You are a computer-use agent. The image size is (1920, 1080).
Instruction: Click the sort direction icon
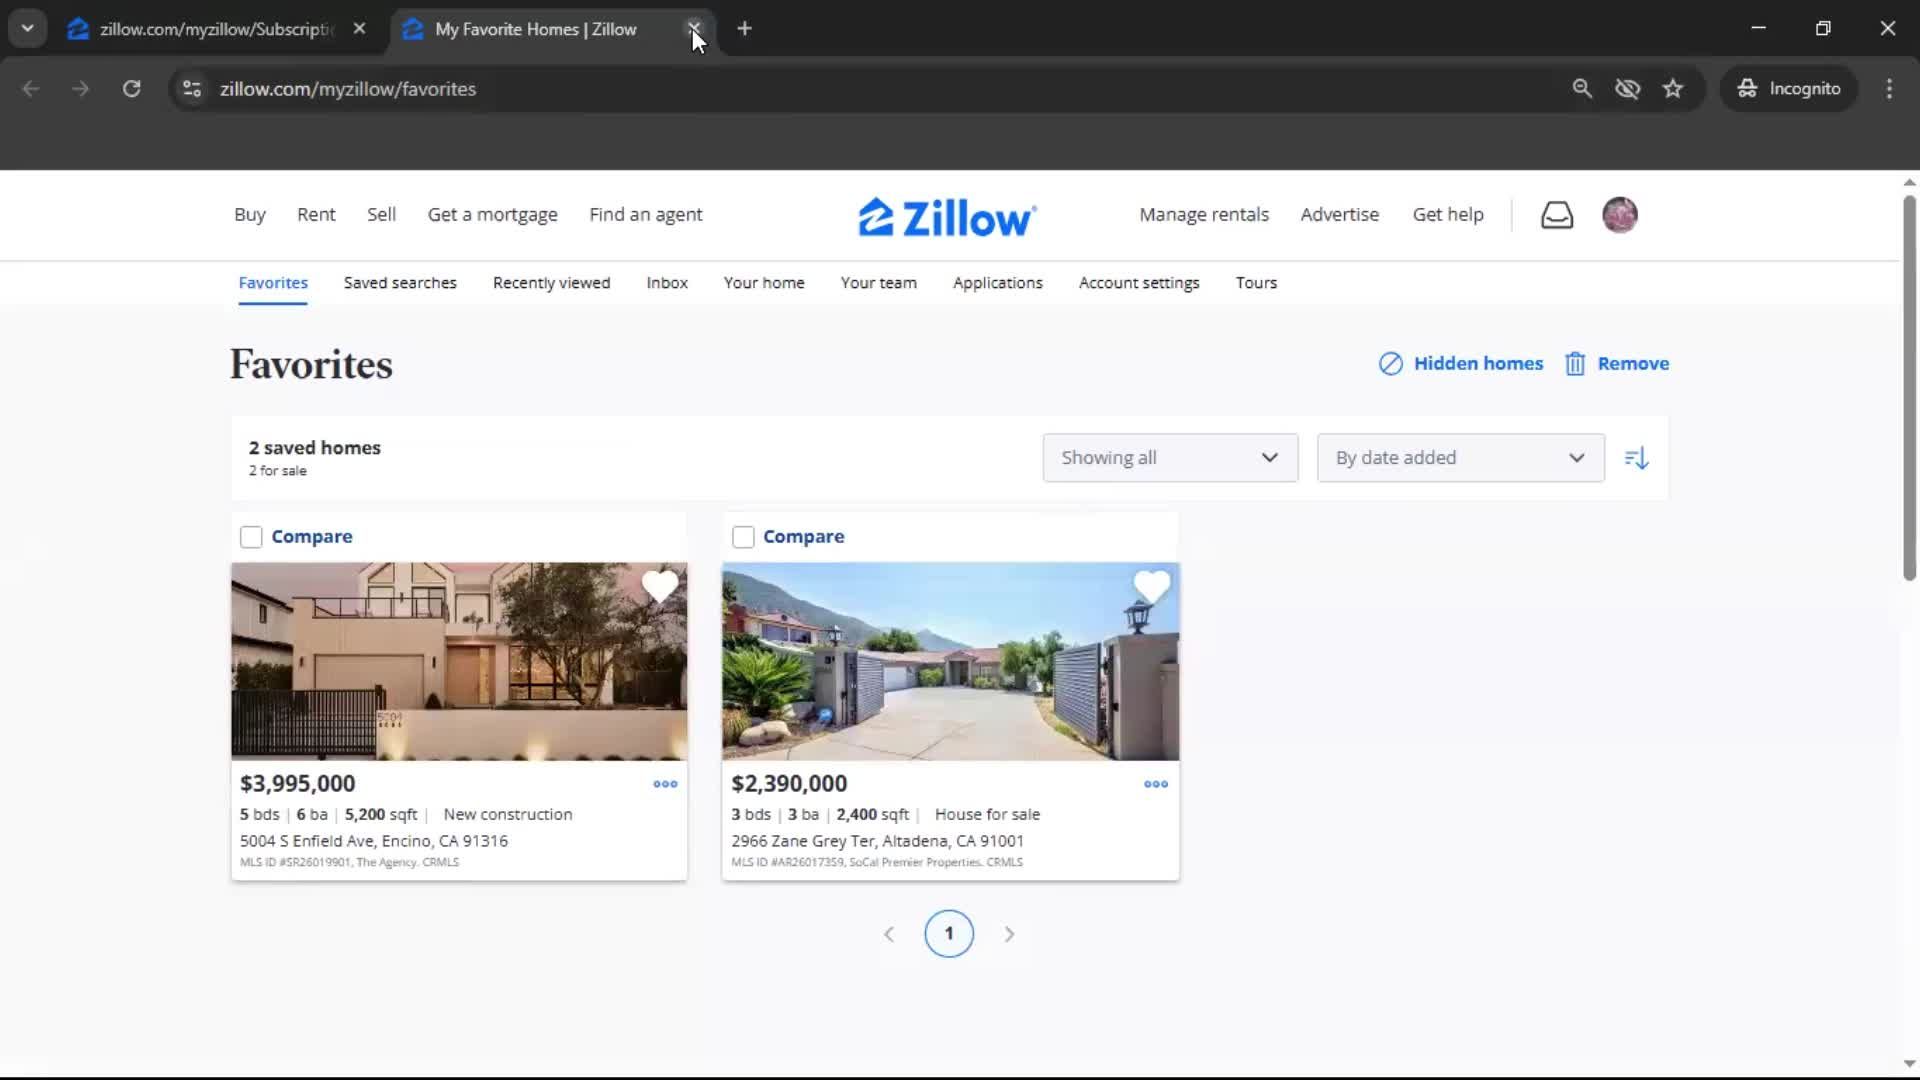click(x=1636, y=458)
